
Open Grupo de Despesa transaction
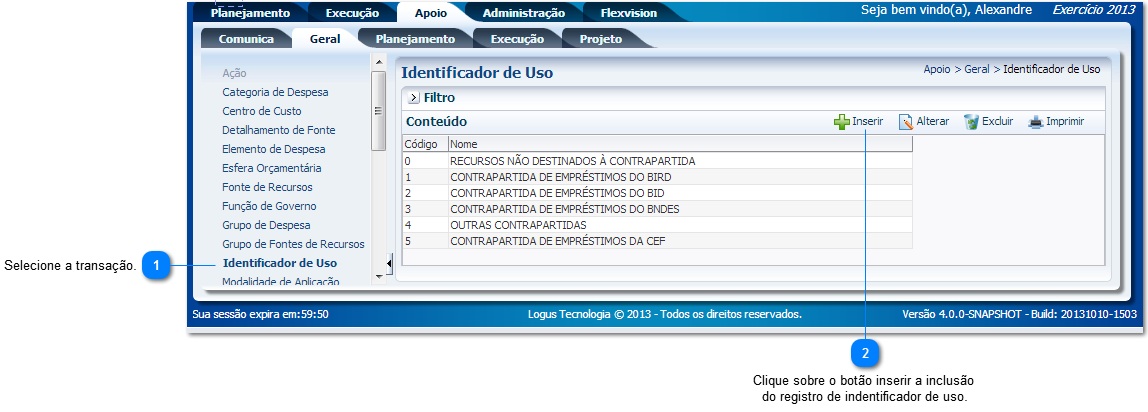tap(266, 225)
